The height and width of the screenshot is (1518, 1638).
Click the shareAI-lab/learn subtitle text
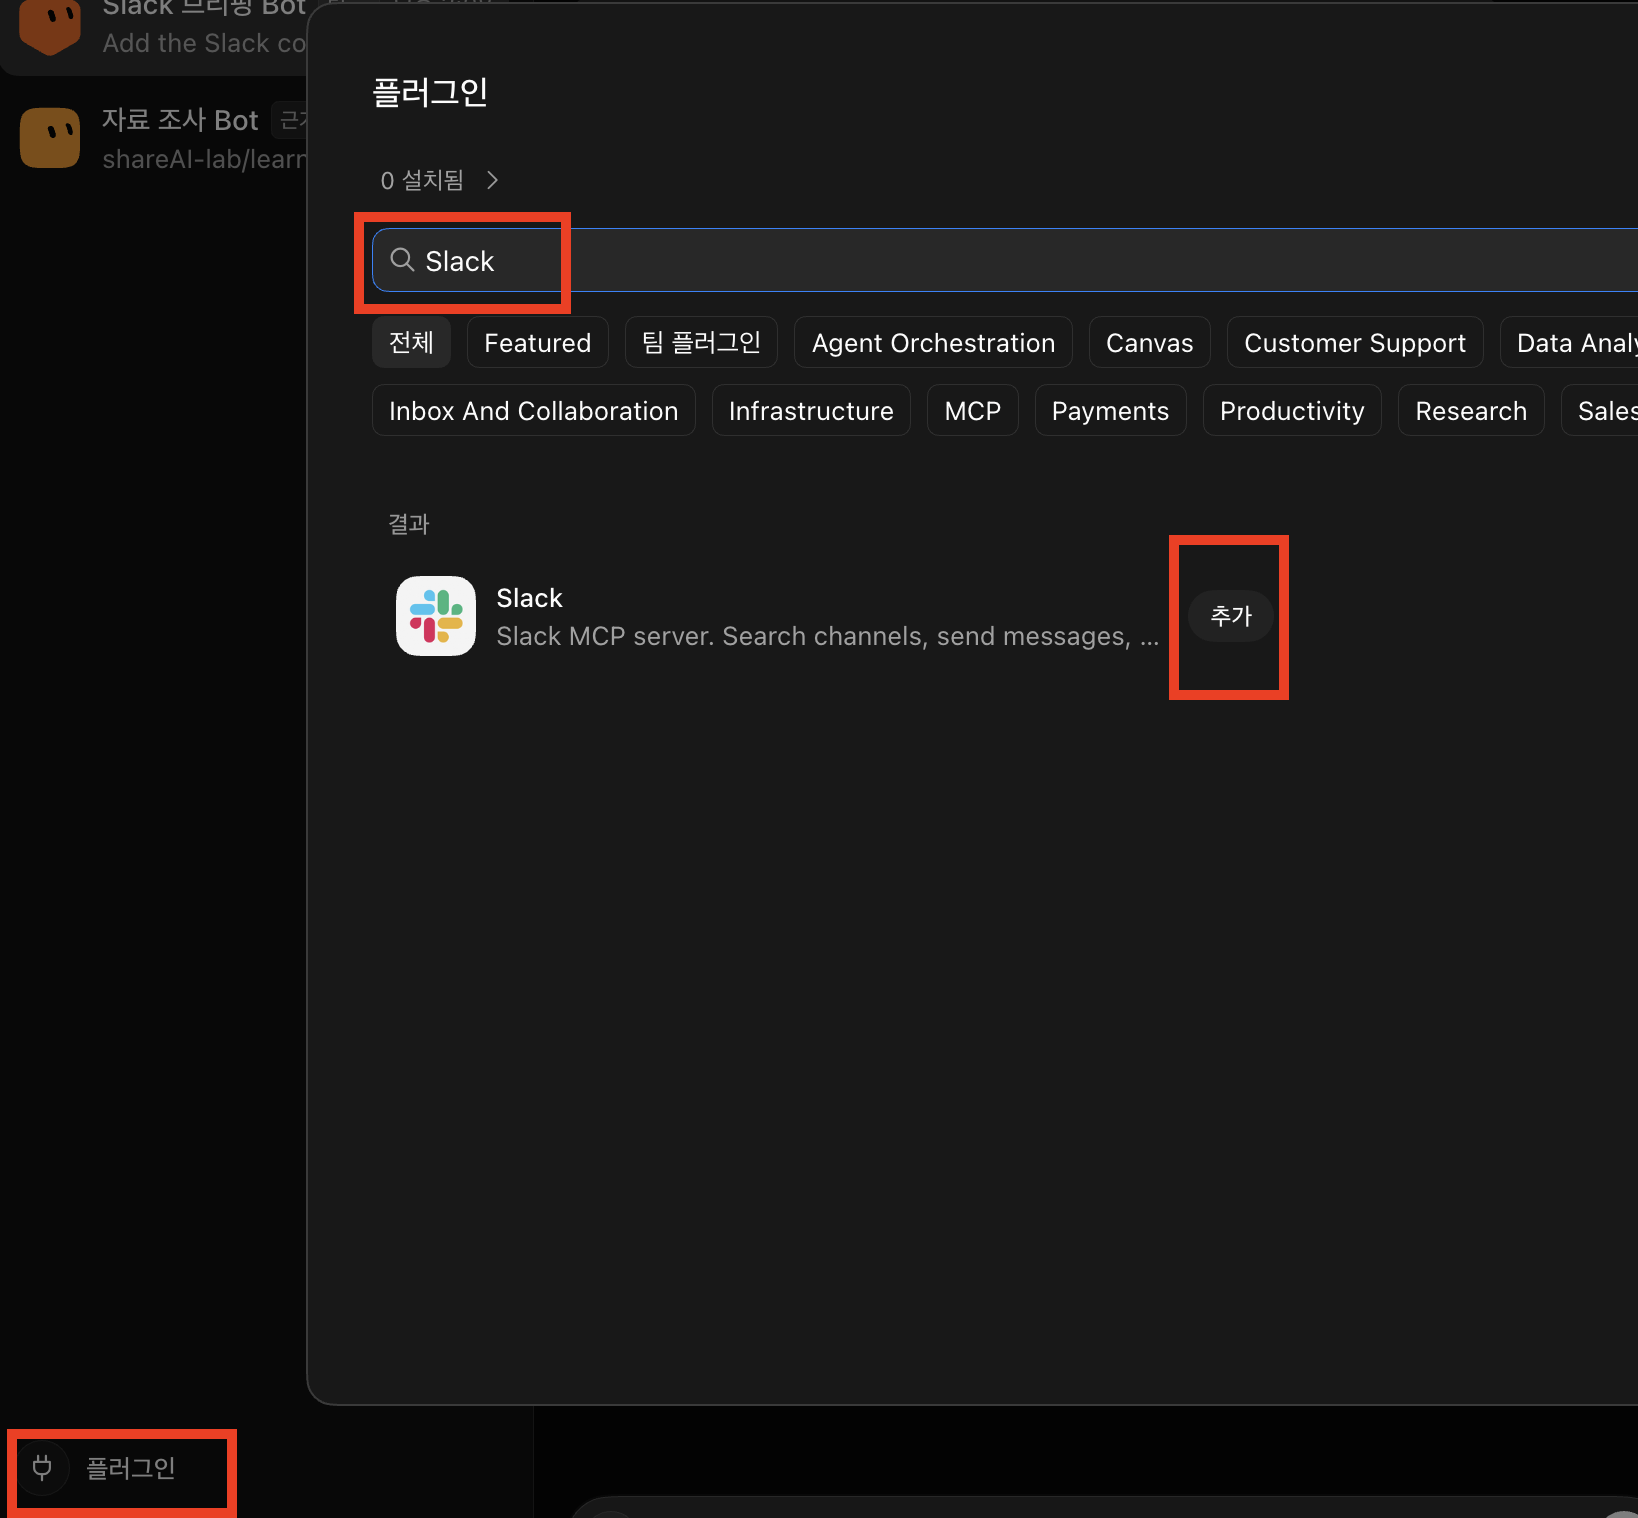205,159
